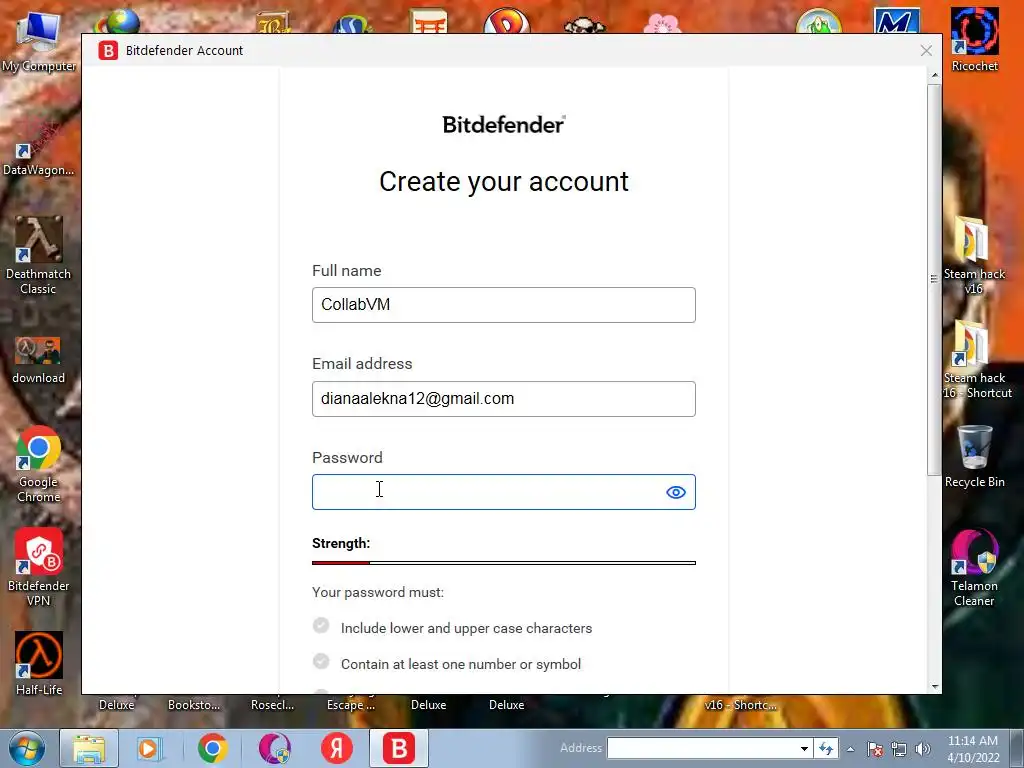Click the network tray icon
1024x768 pixels.
[x=899, y=749]
